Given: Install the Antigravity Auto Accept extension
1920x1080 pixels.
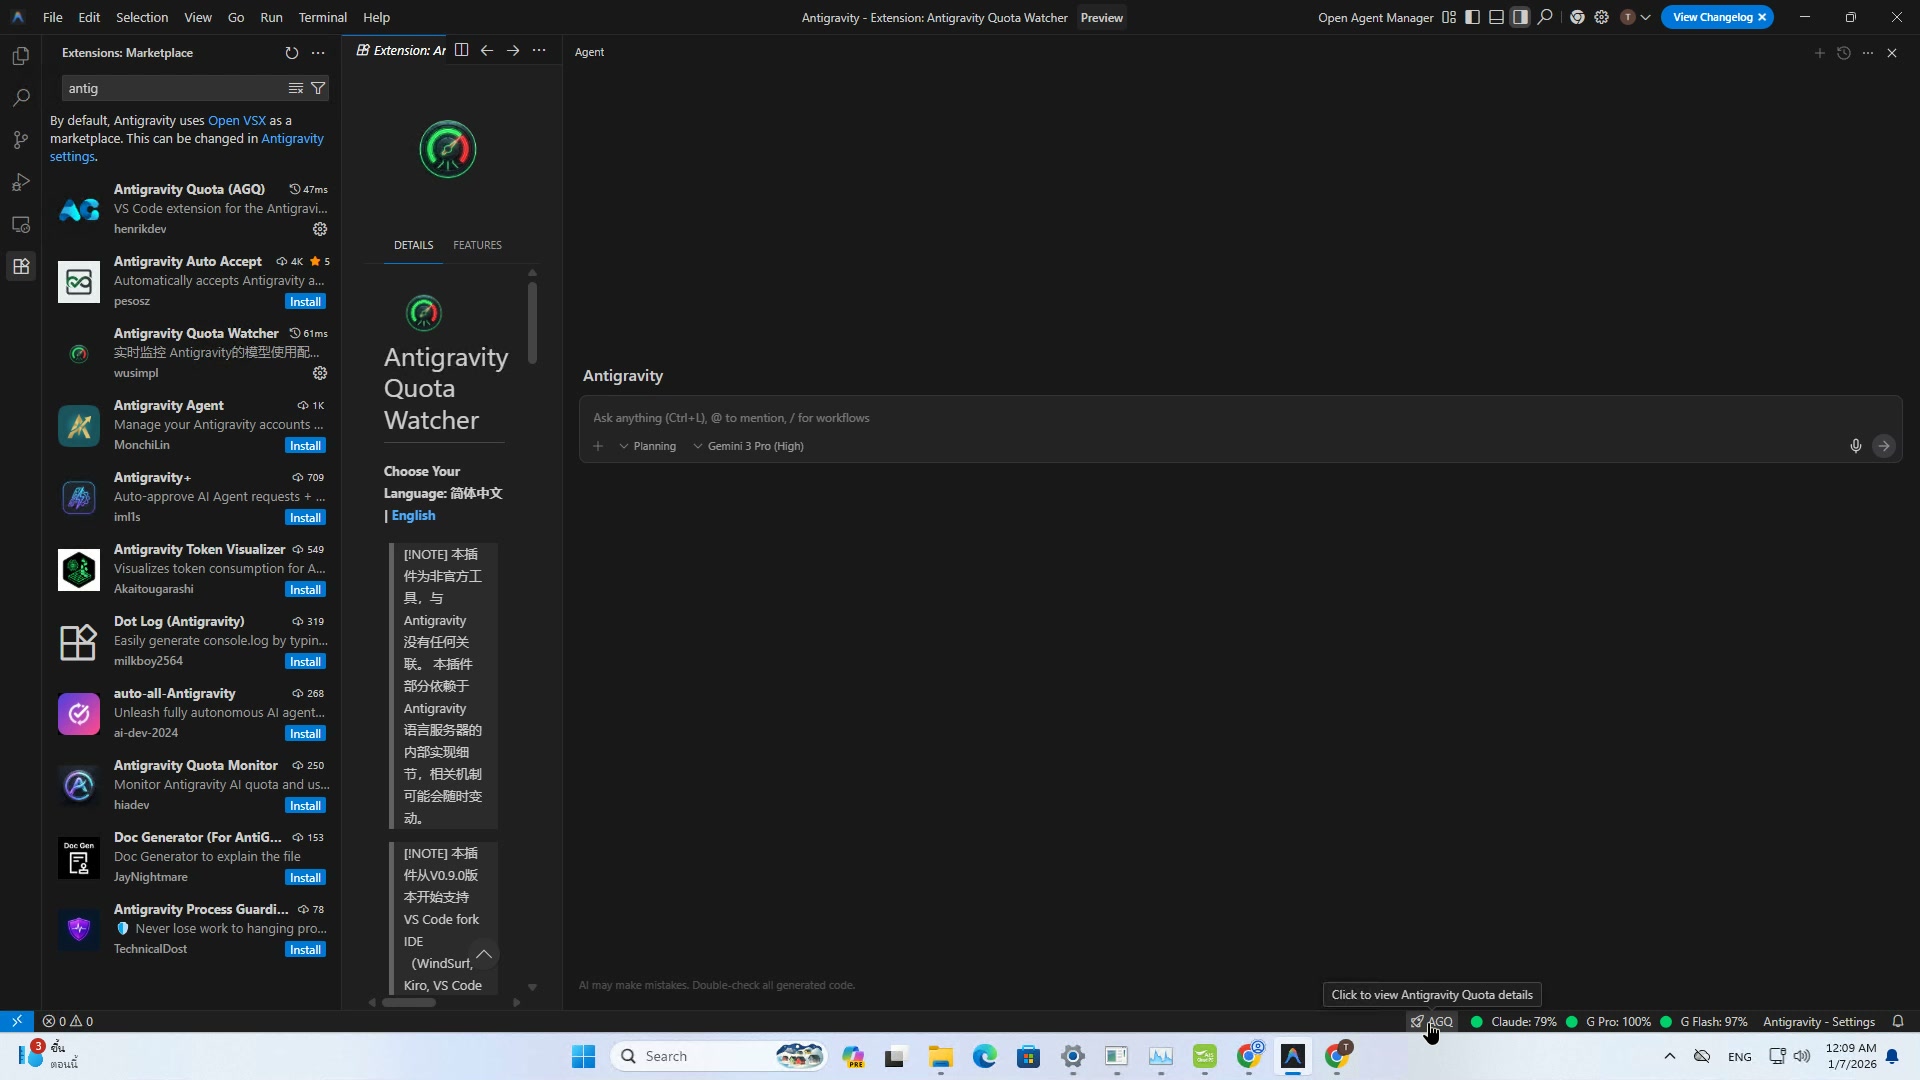Looking at the screenshot, I should [x=304, y=301].
